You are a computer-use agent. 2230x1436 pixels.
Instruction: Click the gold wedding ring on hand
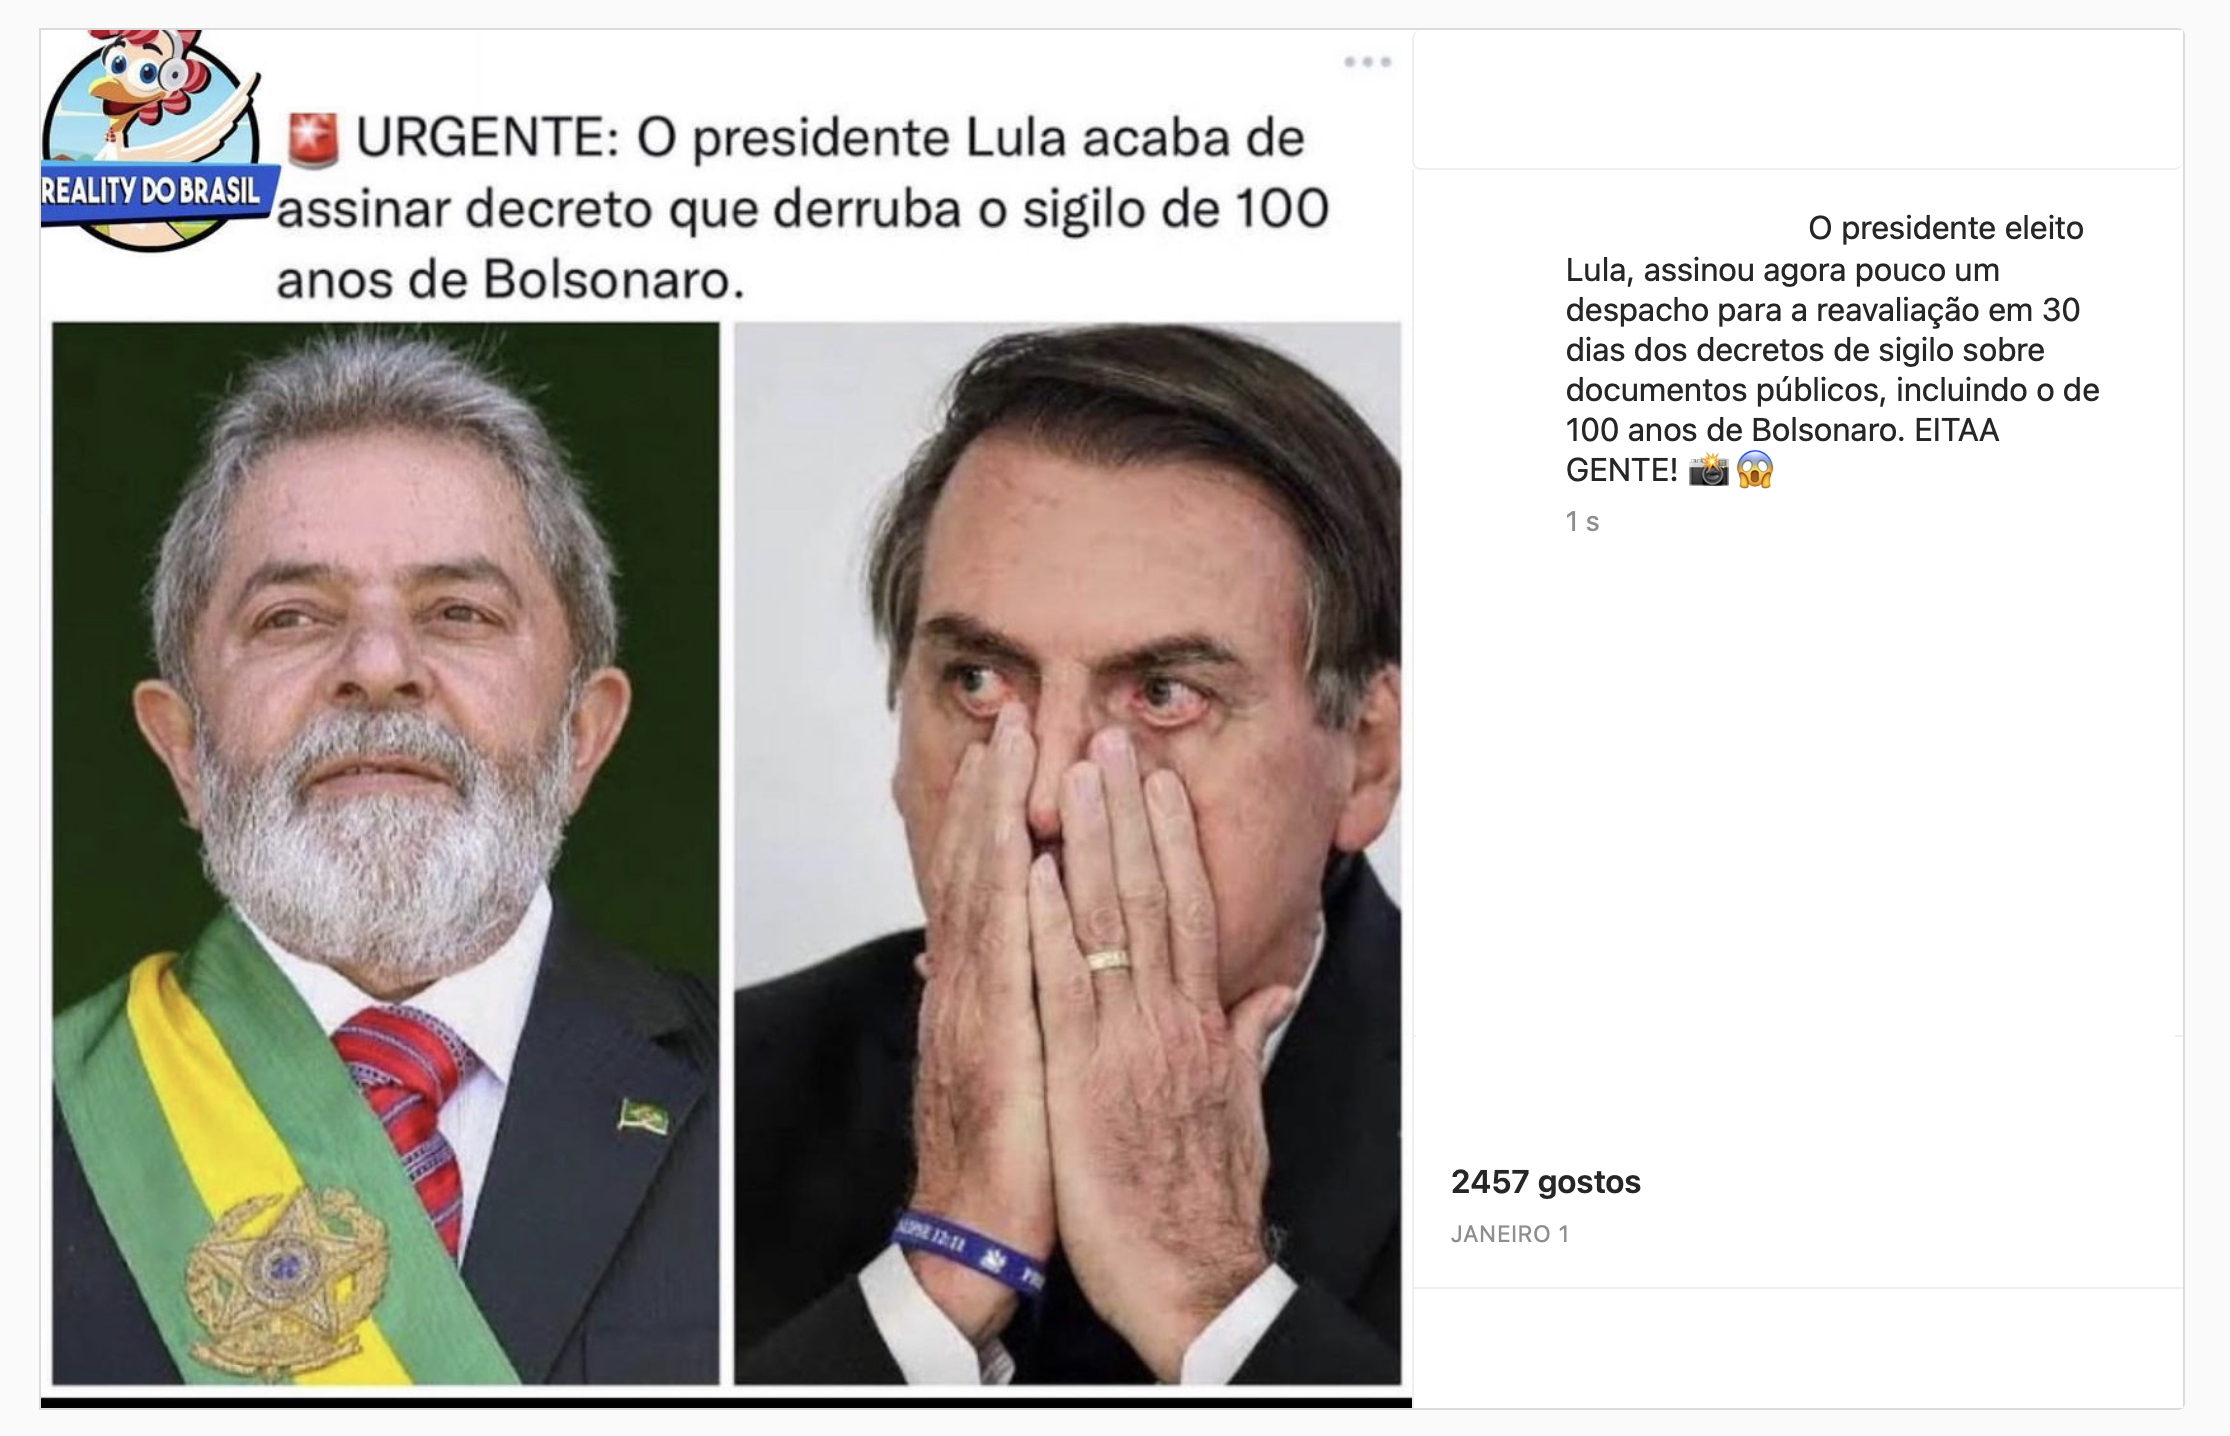tap(1108, 960)
